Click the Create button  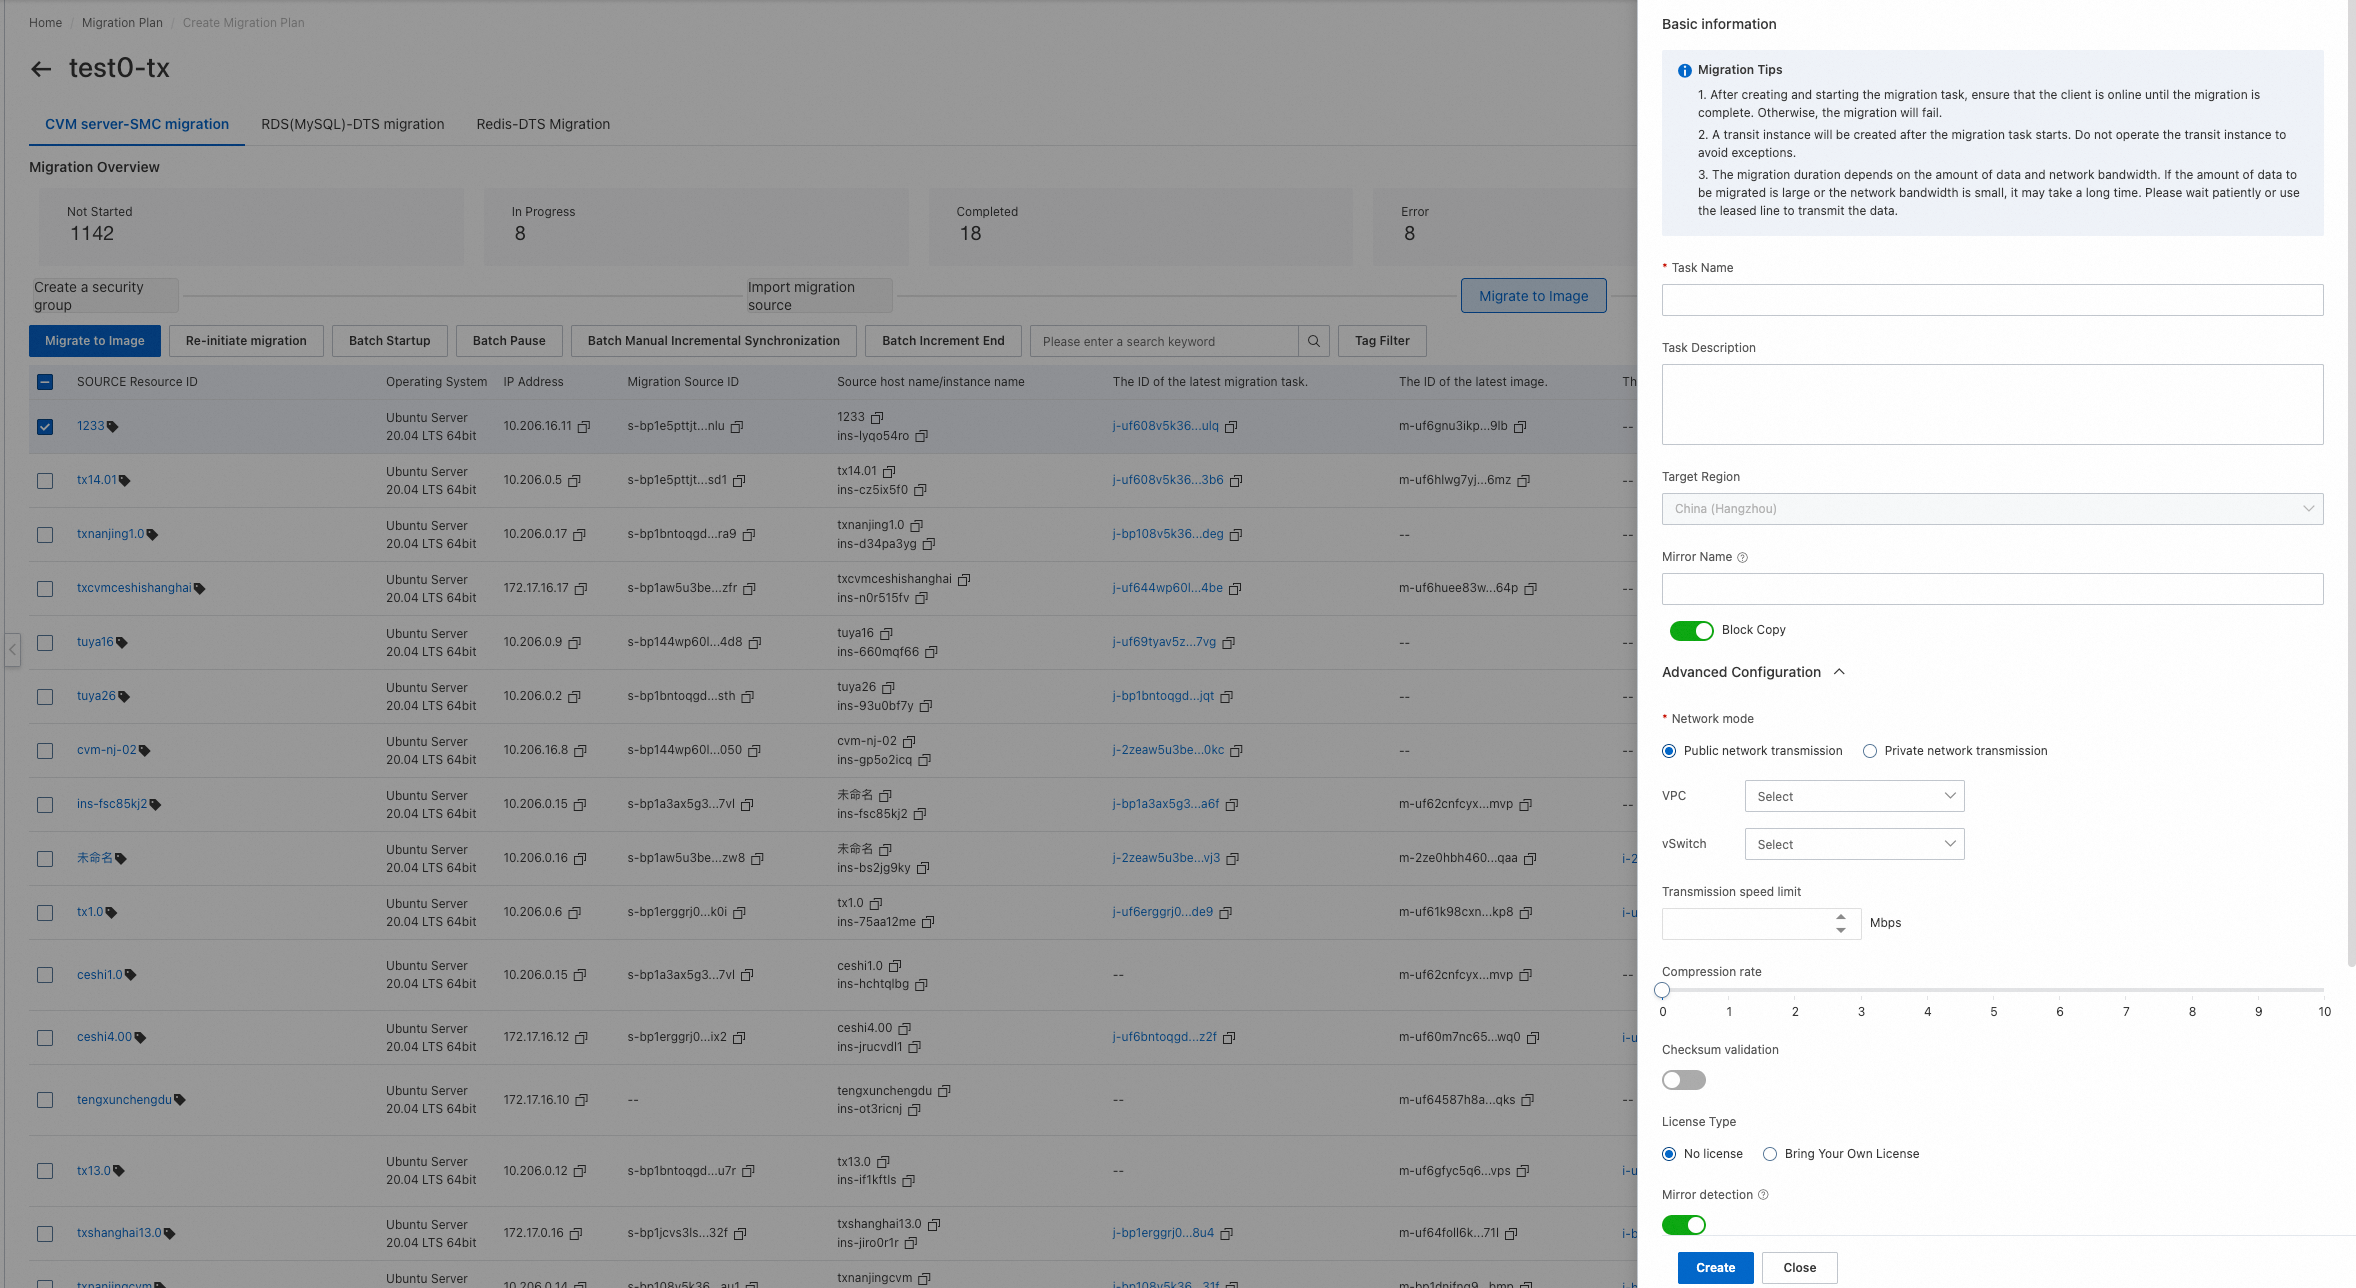[1715, 1267]
